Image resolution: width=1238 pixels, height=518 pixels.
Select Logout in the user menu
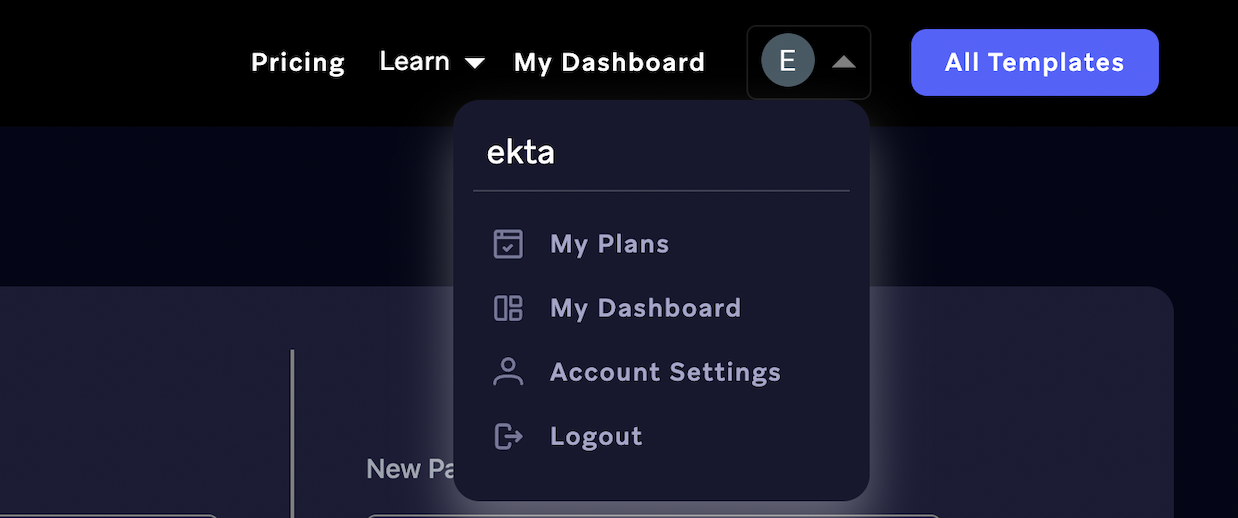[x=596, y=436]
